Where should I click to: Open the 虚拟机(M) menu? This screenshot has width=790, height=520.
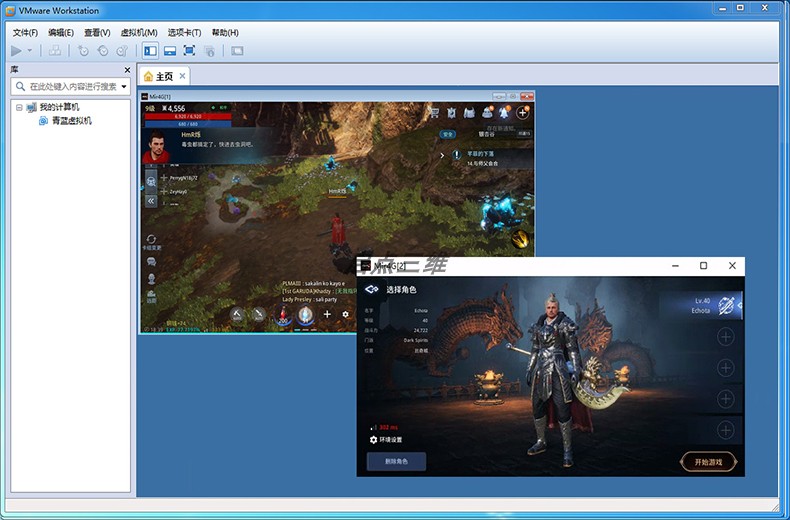(139, 33)
